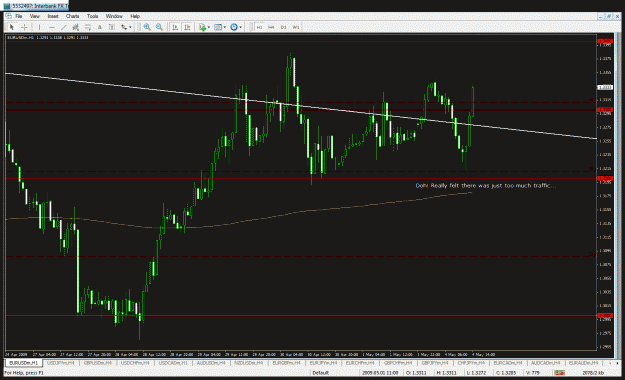Click the Default profile in status bar

pos(320,373)
